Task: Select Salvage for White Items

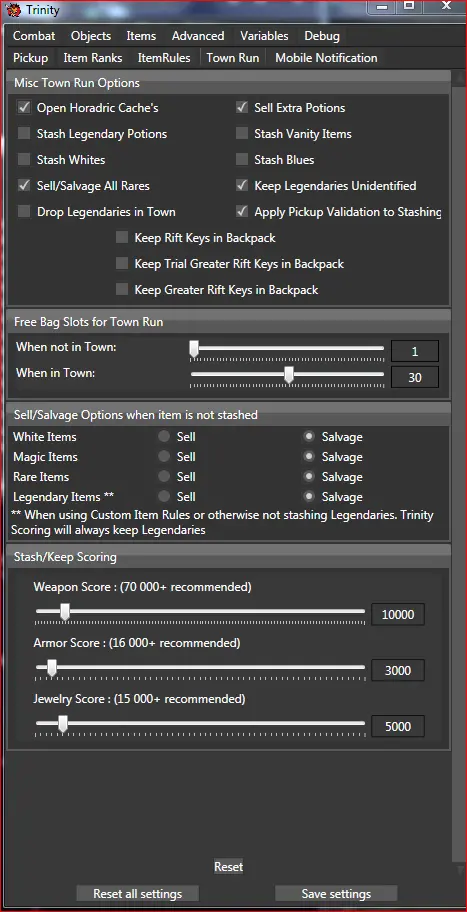Action: pos(310,436)
